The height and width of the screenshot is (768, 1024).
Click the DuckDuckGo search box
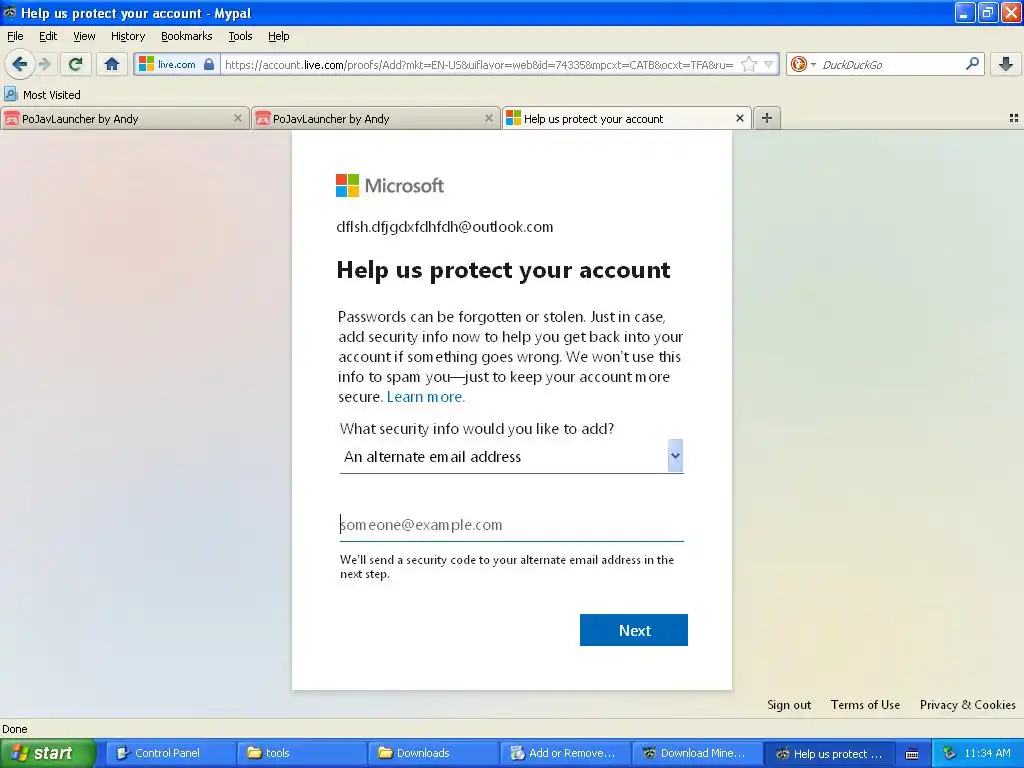tap(888, 64)
